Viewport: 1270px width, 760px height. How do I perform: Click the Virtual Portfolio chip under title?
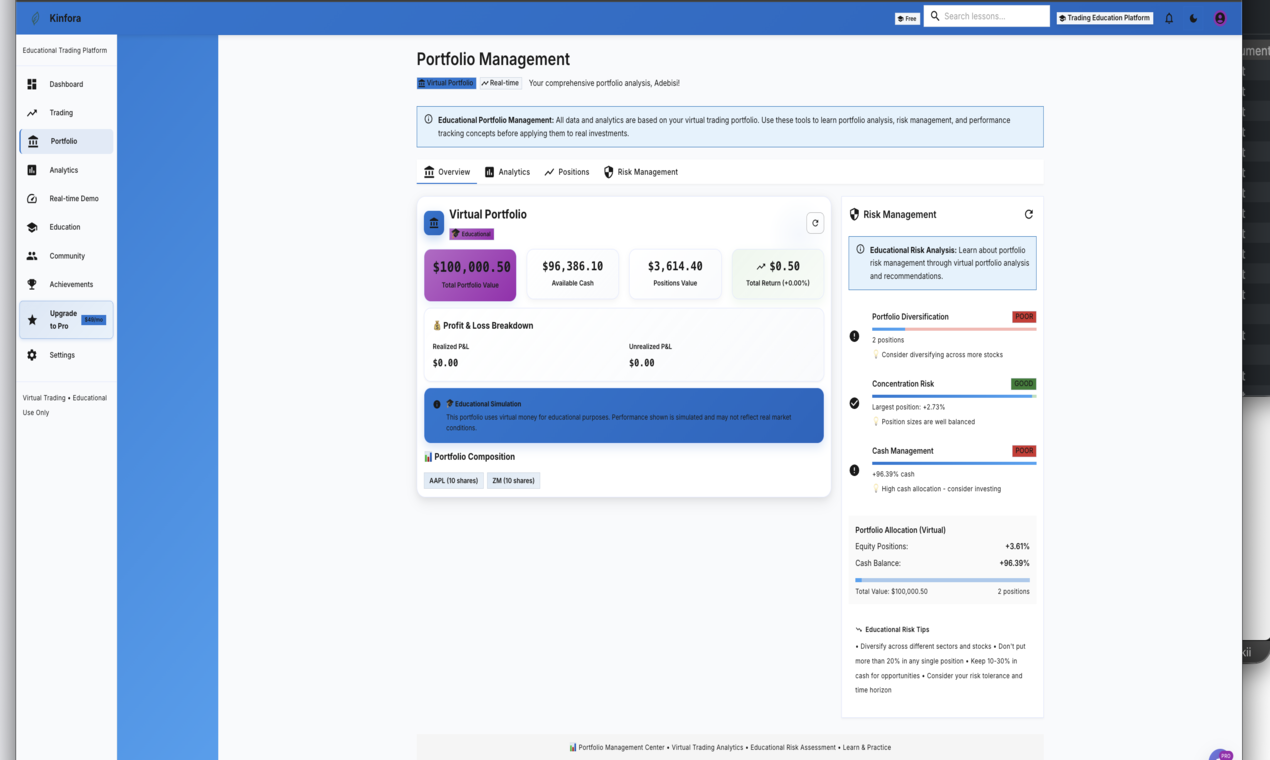pyautogui.click(x=446, y=83)
